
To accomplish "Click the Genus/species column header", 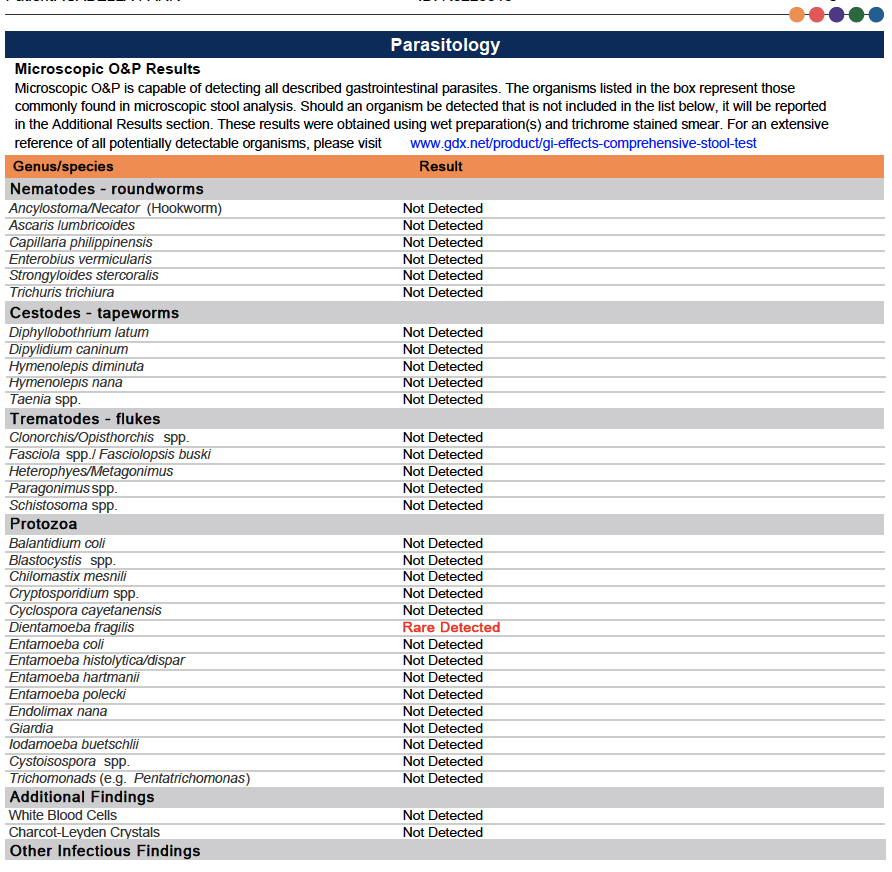I will (63, 166).
